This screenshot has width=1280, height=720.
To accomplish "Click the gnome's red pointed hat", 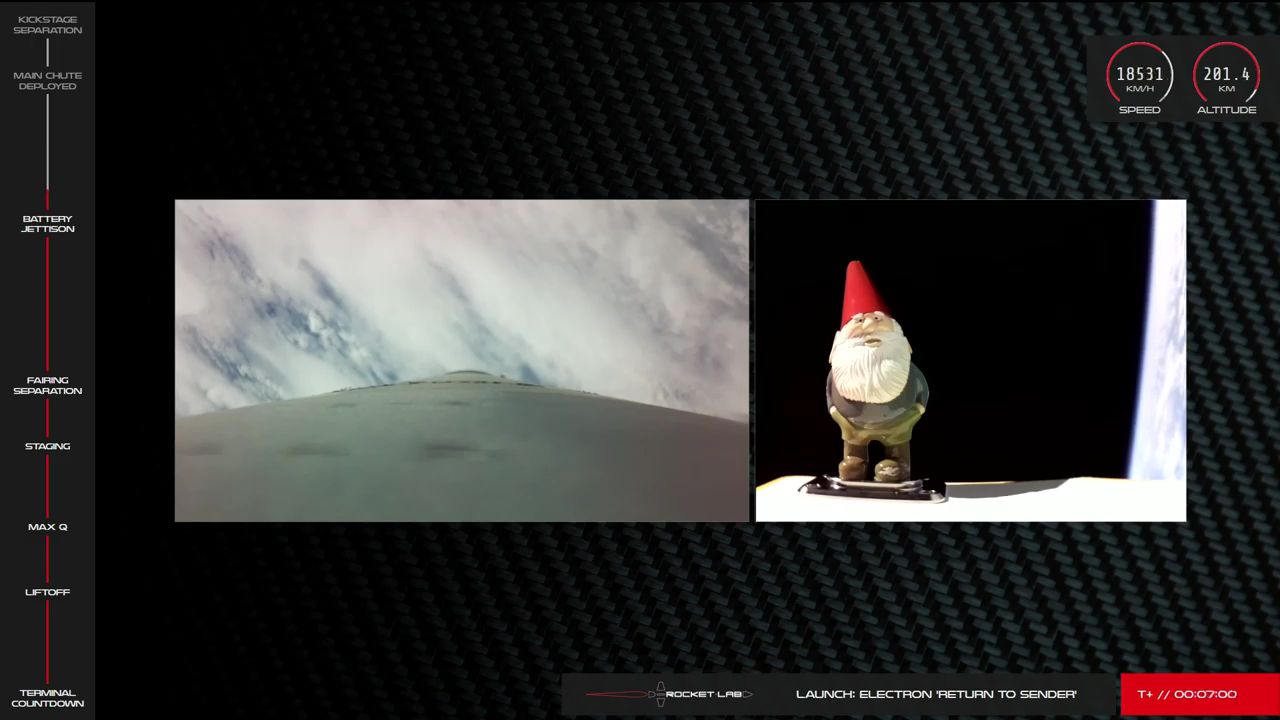I will click(x=861, y=292).
